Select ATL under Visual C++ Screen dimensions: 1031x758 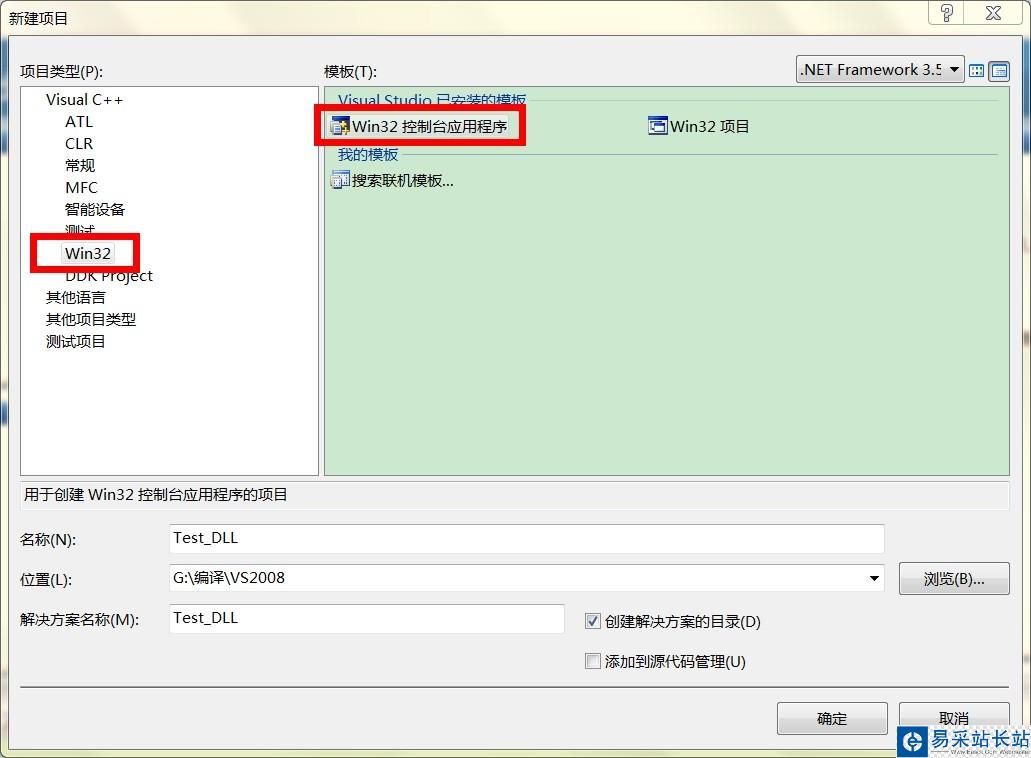(79, 122)
